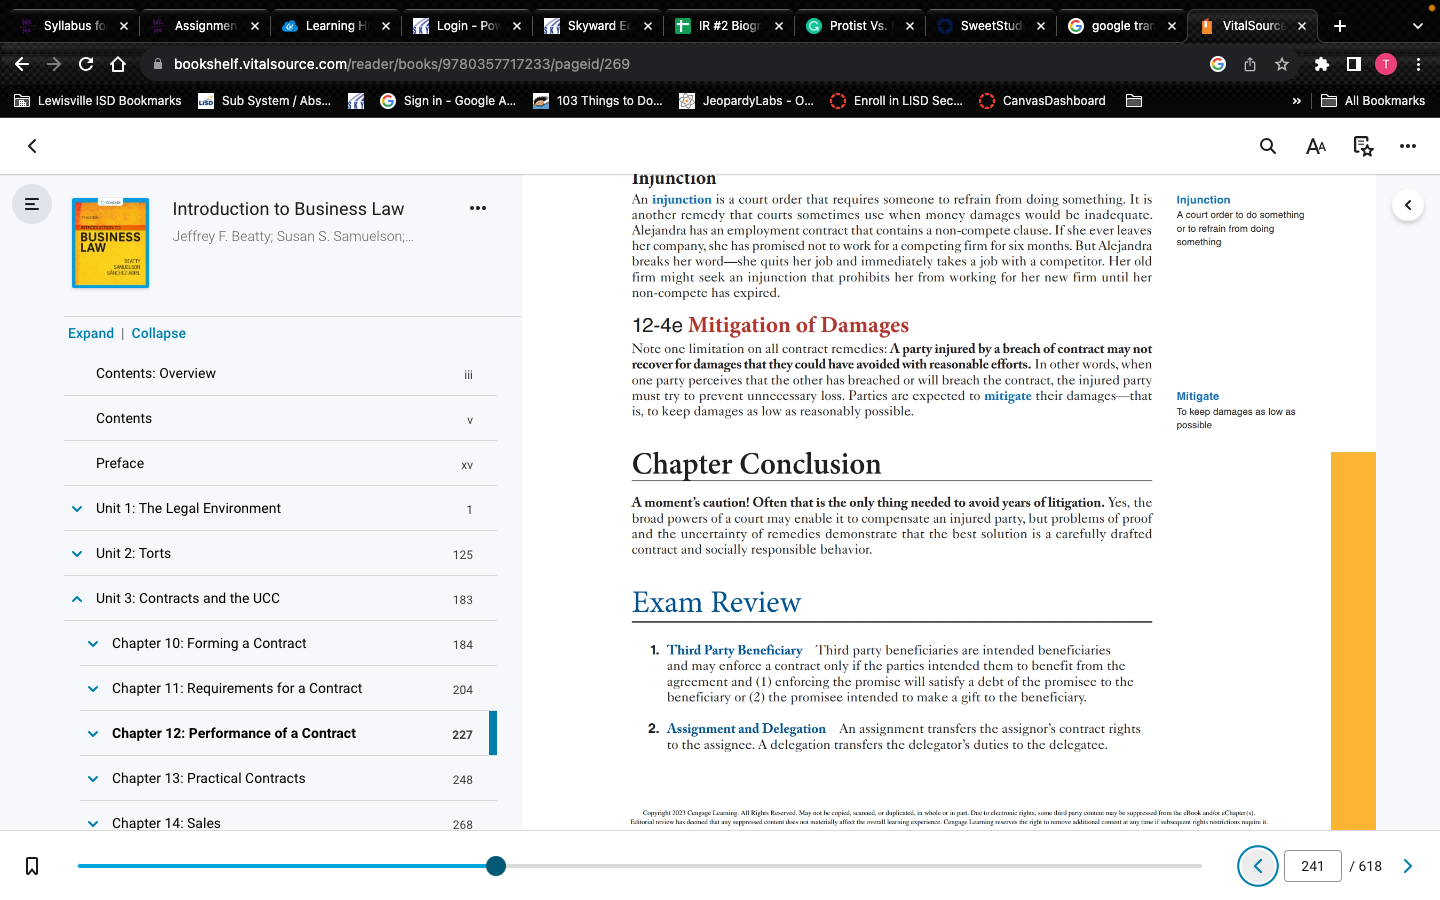The width and height of the screenshot is (1440, 900).
Task: Open JeopardyLabs bookmark
Action: 747,101
